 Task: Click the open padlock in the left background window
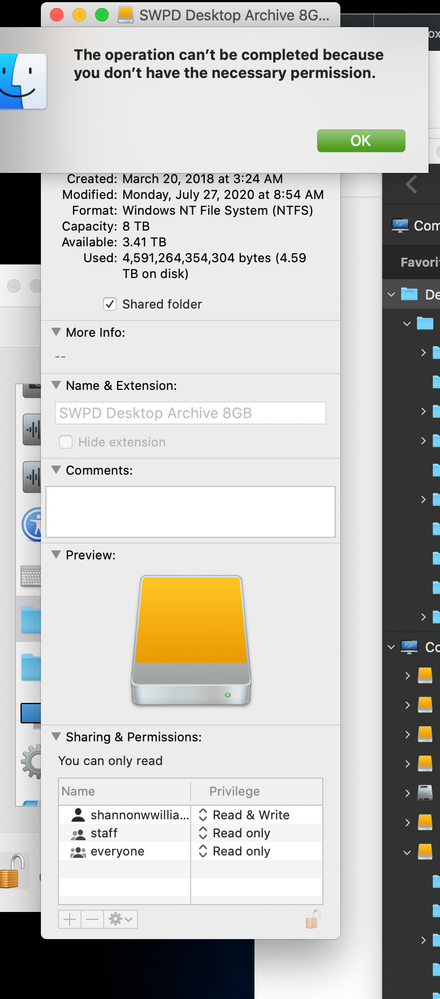(x=13, y=870)
